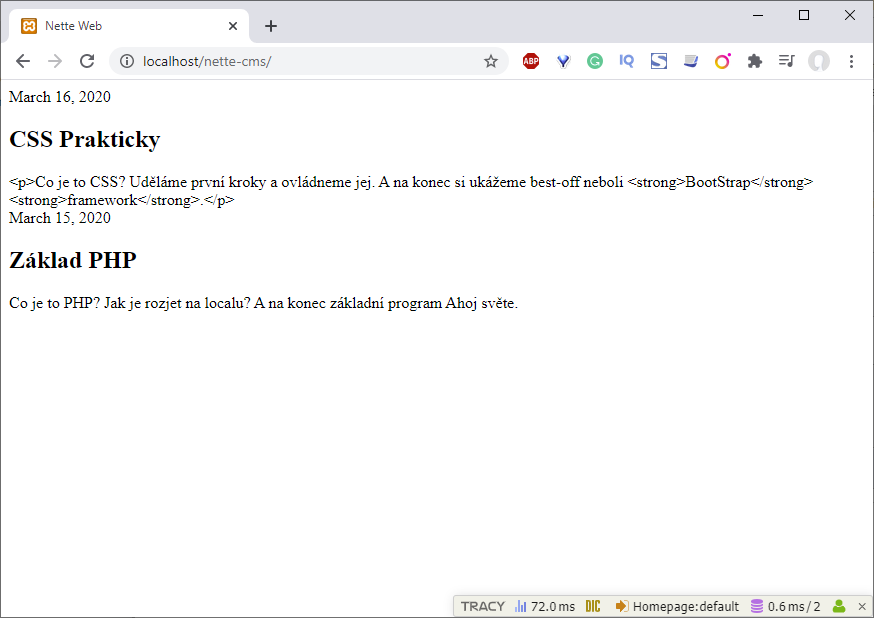Open the Homepage:default routing panel
Viewport: 874px width, 618px height.
[678, 606]
